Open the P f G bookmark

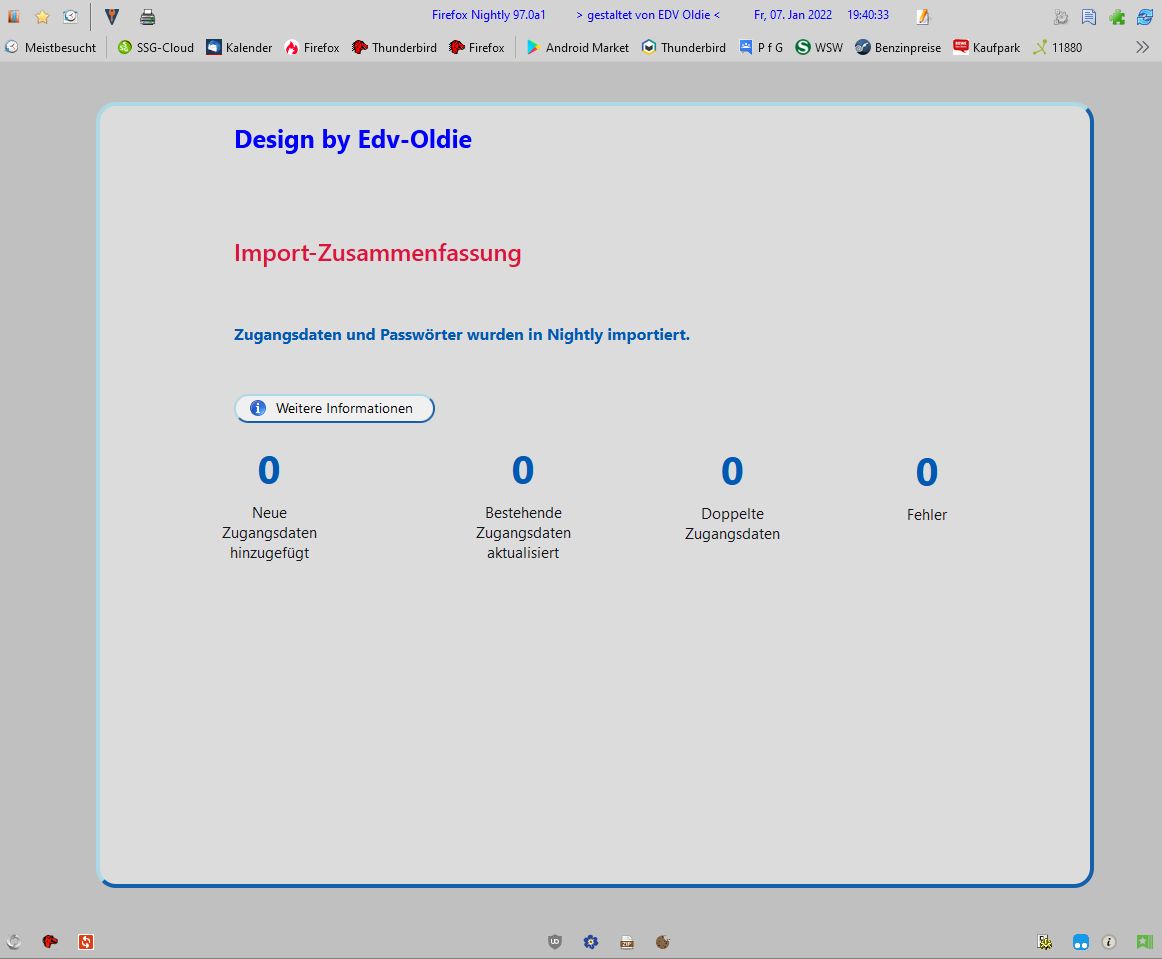click(761, 47)
